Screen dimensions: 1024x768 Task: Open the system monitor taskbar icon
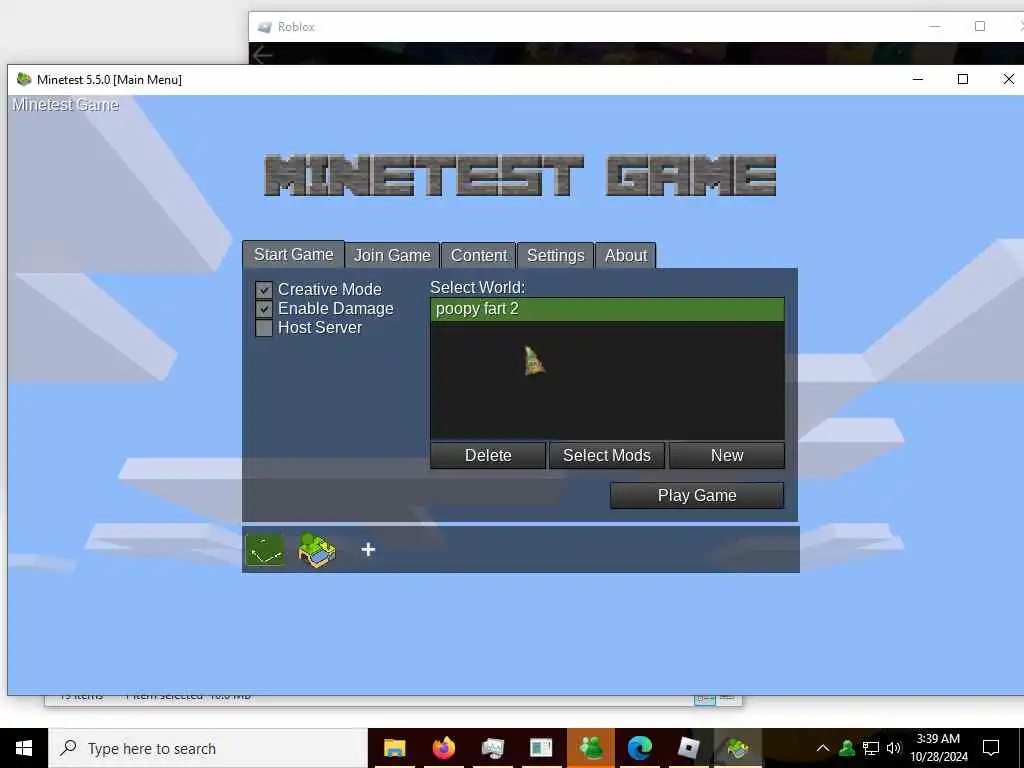point(492,748)
